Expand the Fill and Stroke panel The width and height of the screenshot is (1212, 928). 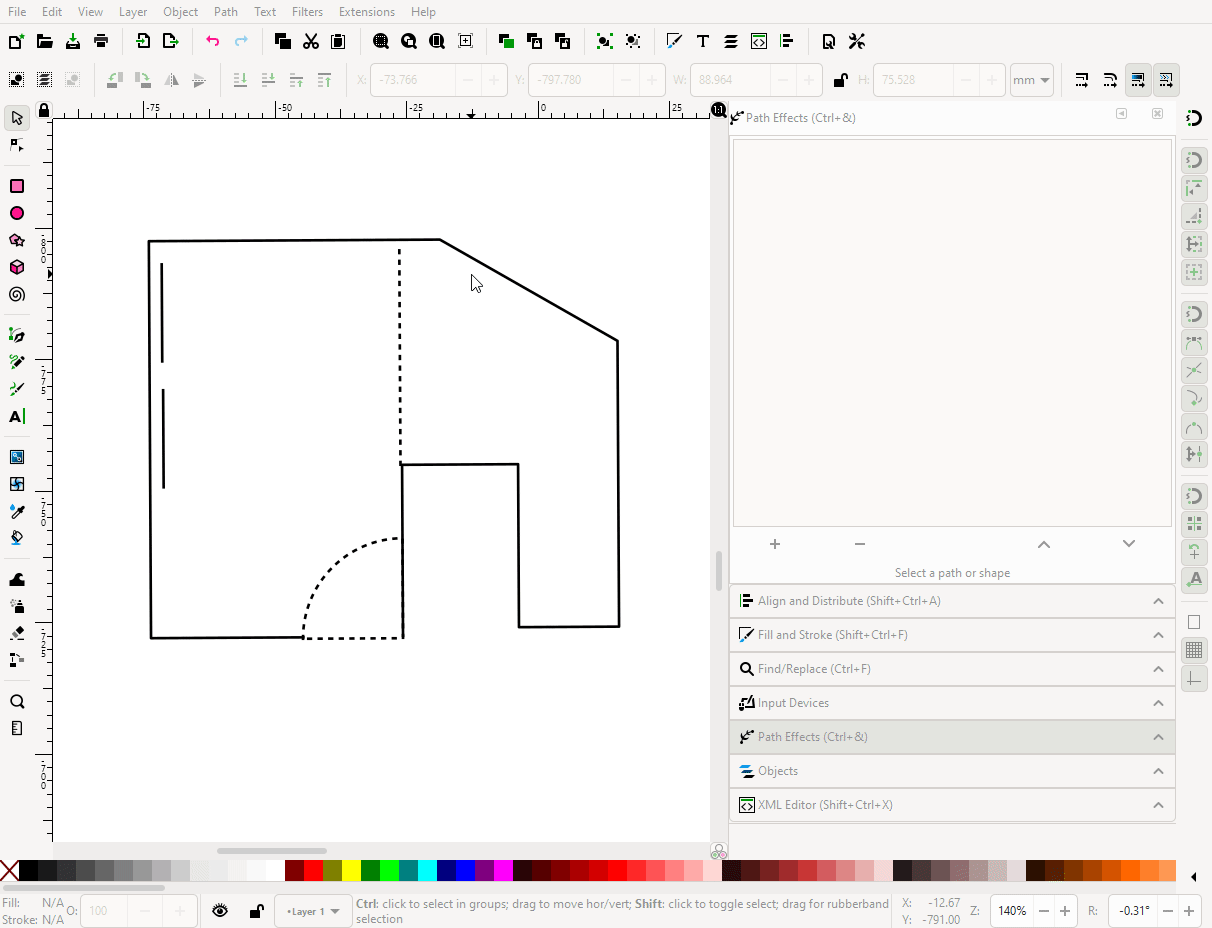(952, 635)
